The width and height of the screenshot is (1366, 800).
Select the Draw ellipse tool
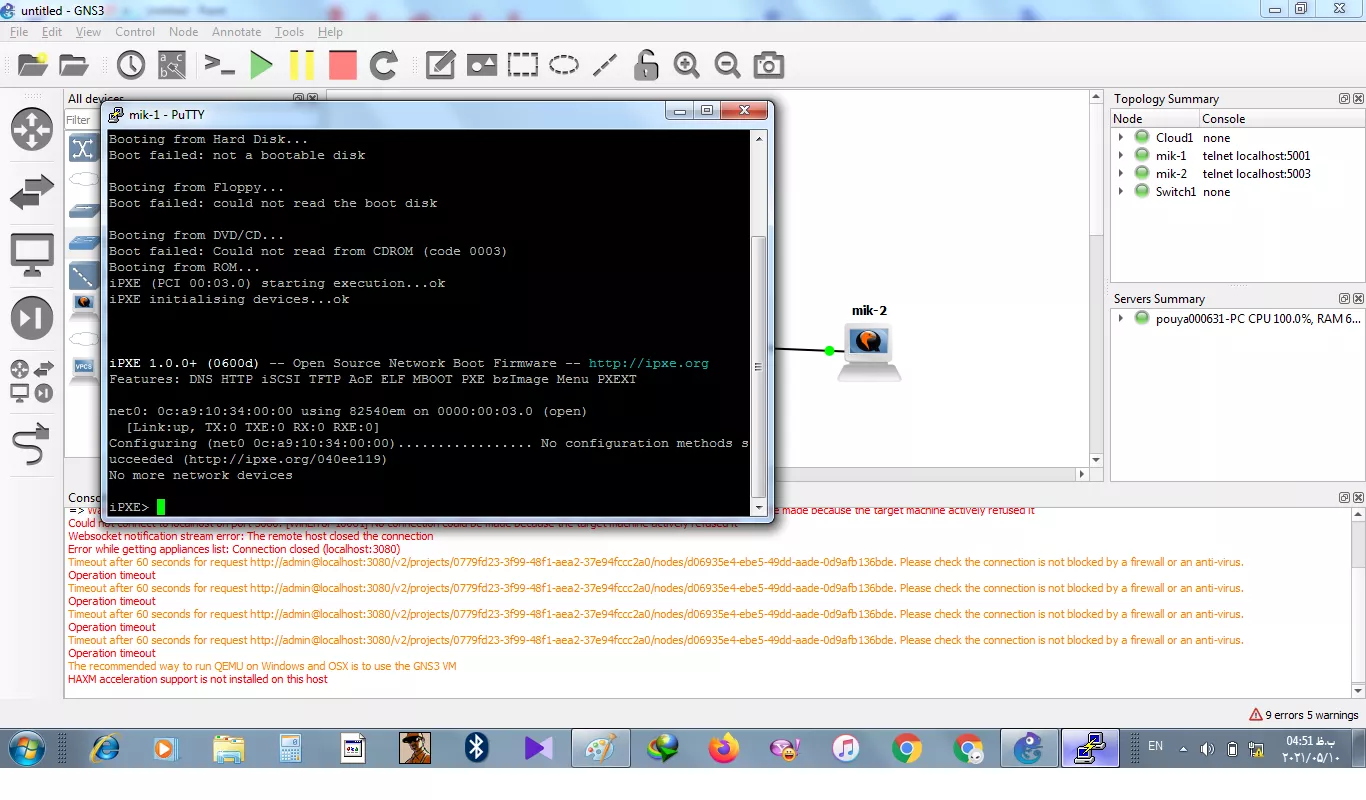[x=564, y=66]
